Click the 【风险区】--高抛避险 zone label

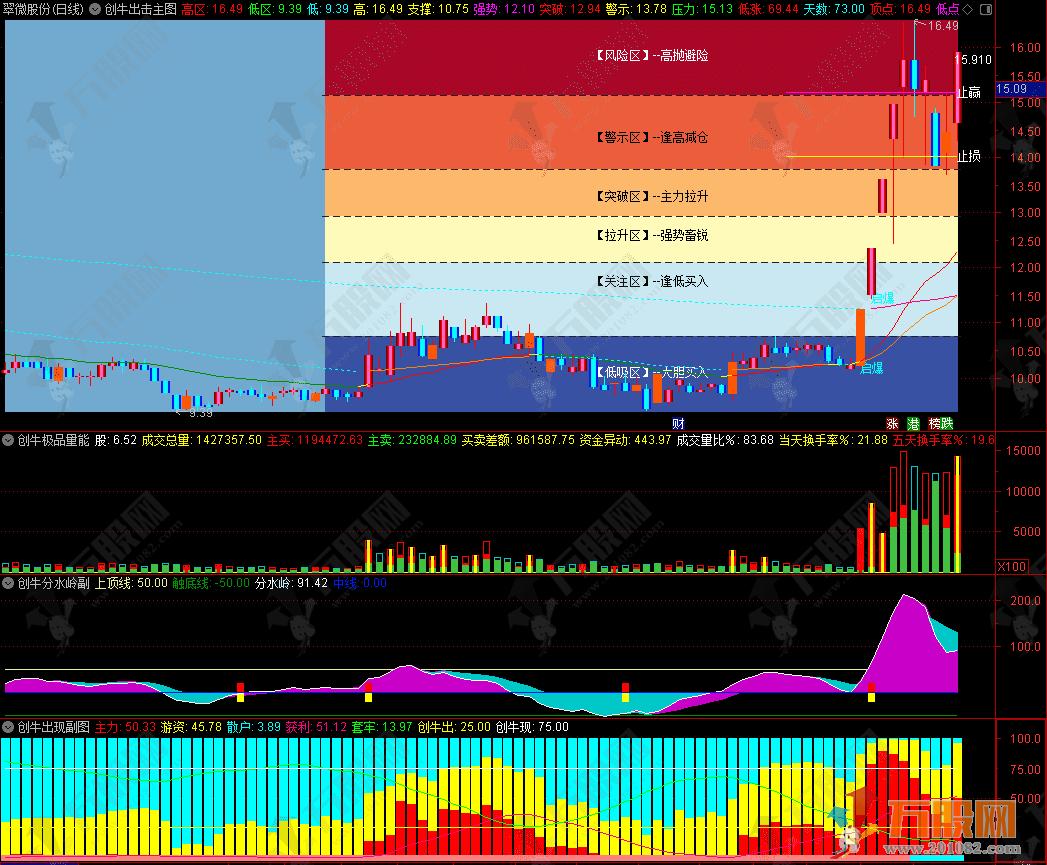pyautogui.click(x=651, y=55)
